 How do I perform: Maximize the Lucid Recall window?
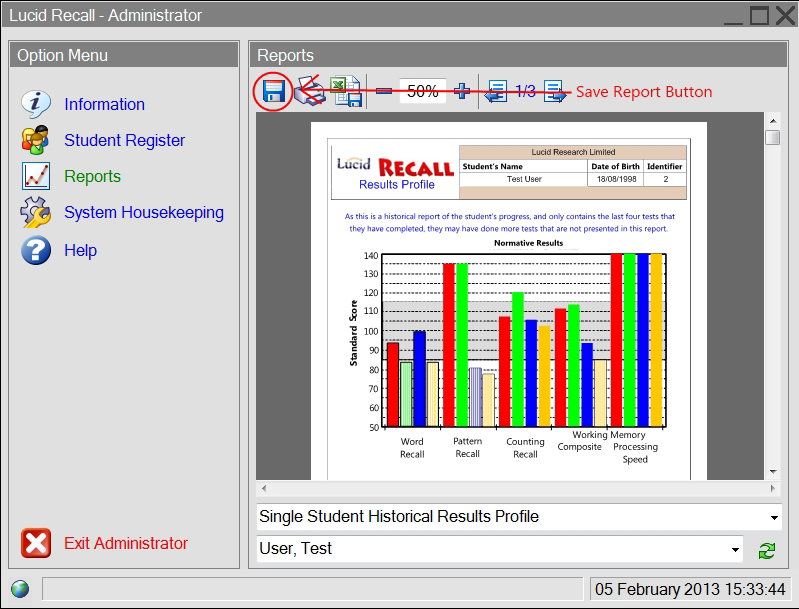pyautogui.click(x=759, y=16)
